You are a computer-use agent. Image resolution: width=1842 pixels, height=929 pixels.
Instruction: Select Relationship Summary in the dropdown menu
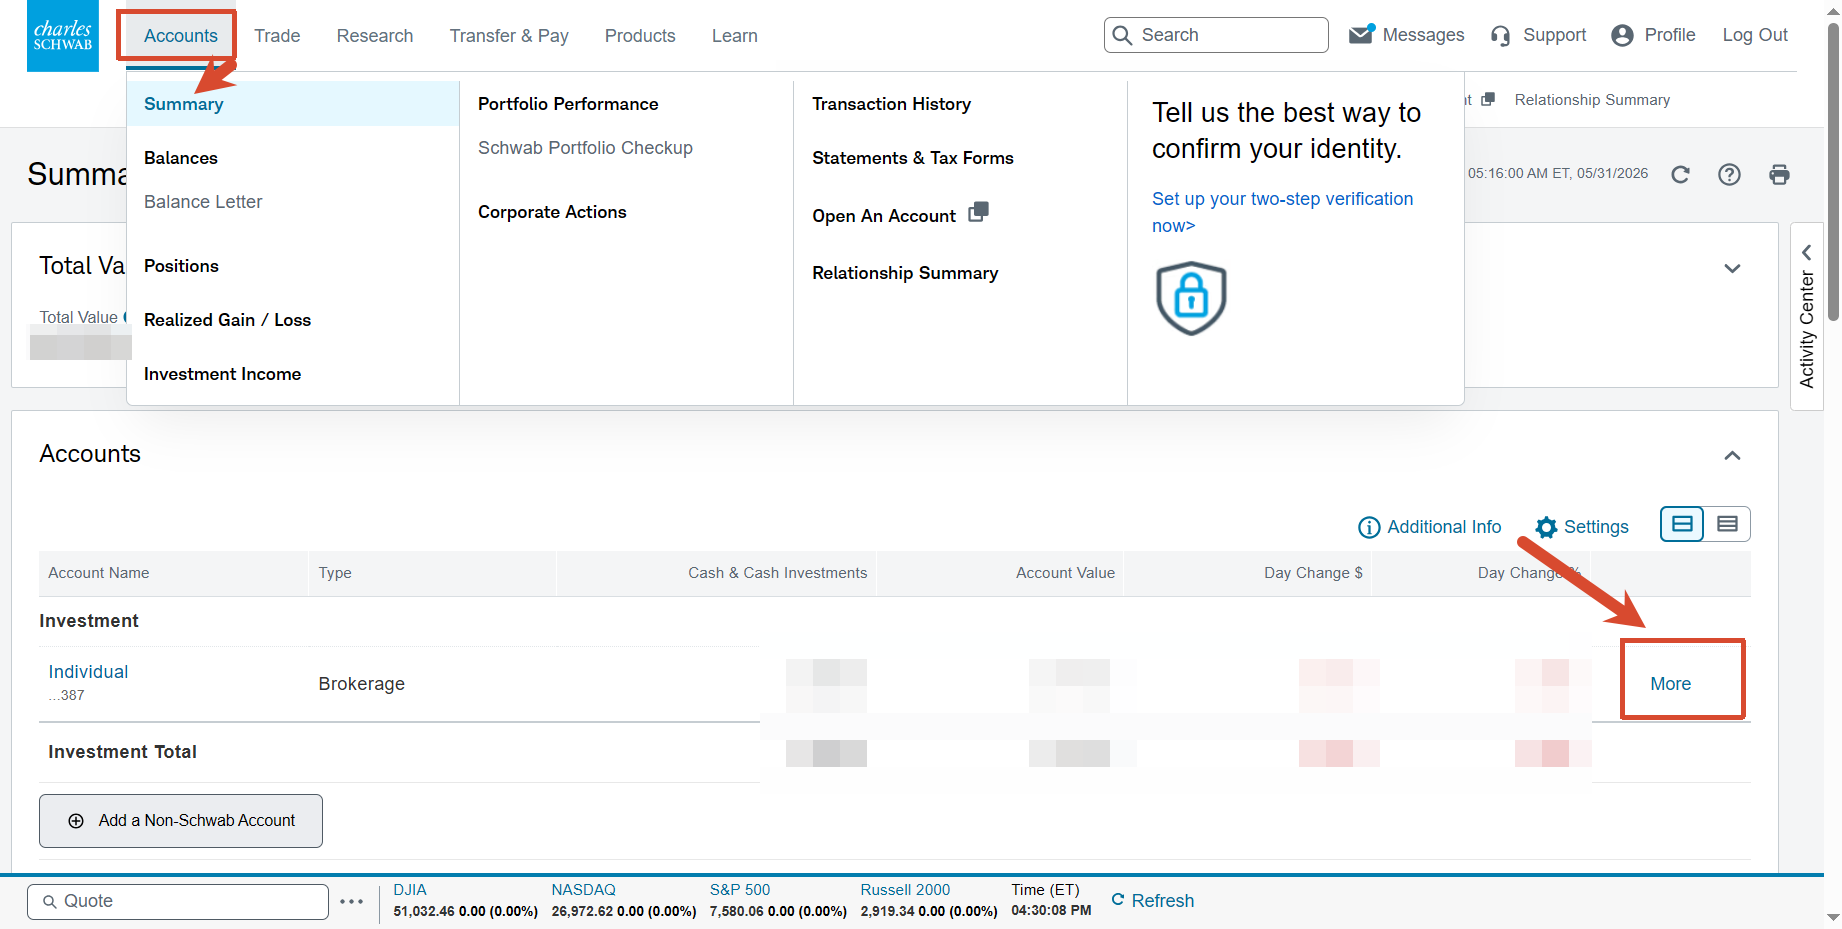[905, 273]
